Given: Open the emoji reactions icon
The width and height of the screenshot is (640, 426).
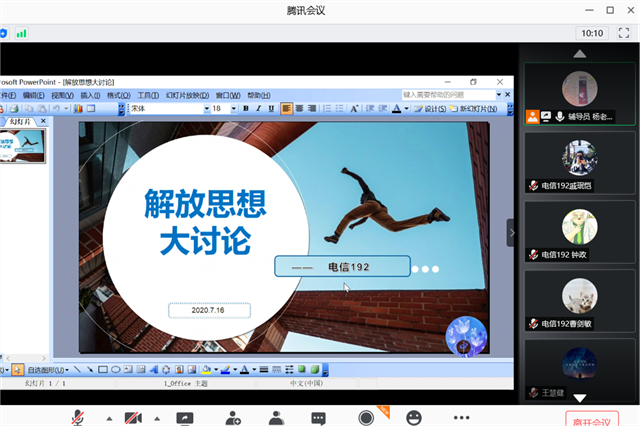Looking at the screenshot, I should coord(413,417).
